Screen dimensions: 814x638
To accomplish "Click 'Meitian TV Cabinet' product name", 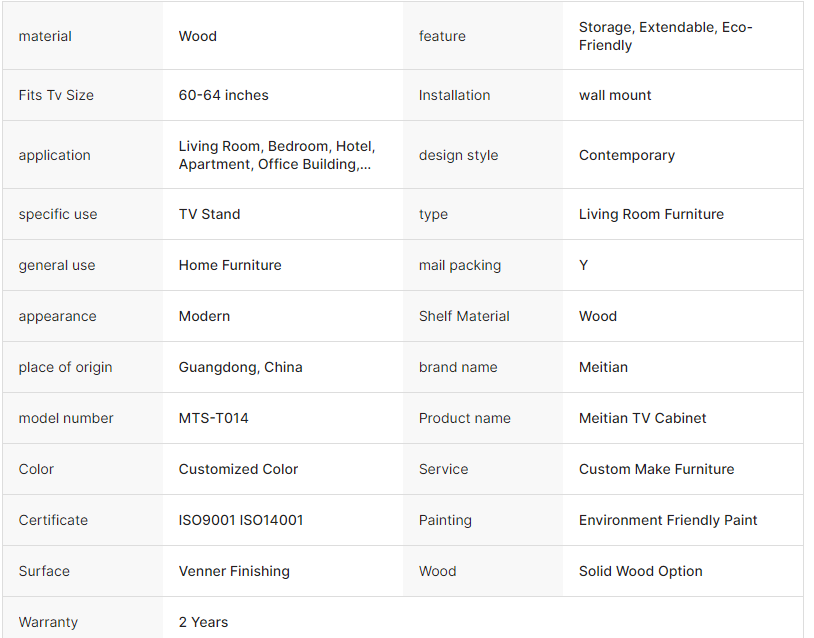I will [x=642, y=418].
